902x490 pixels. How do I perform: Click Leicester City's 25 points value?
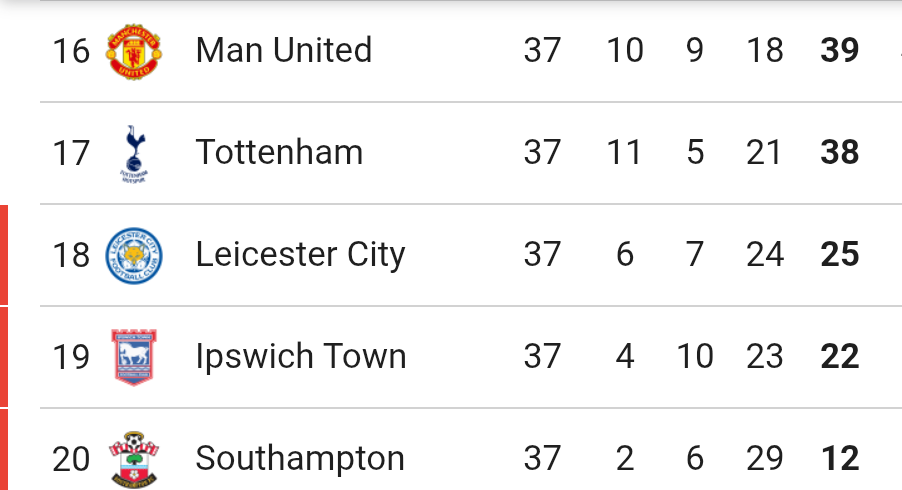pos(840,254)
